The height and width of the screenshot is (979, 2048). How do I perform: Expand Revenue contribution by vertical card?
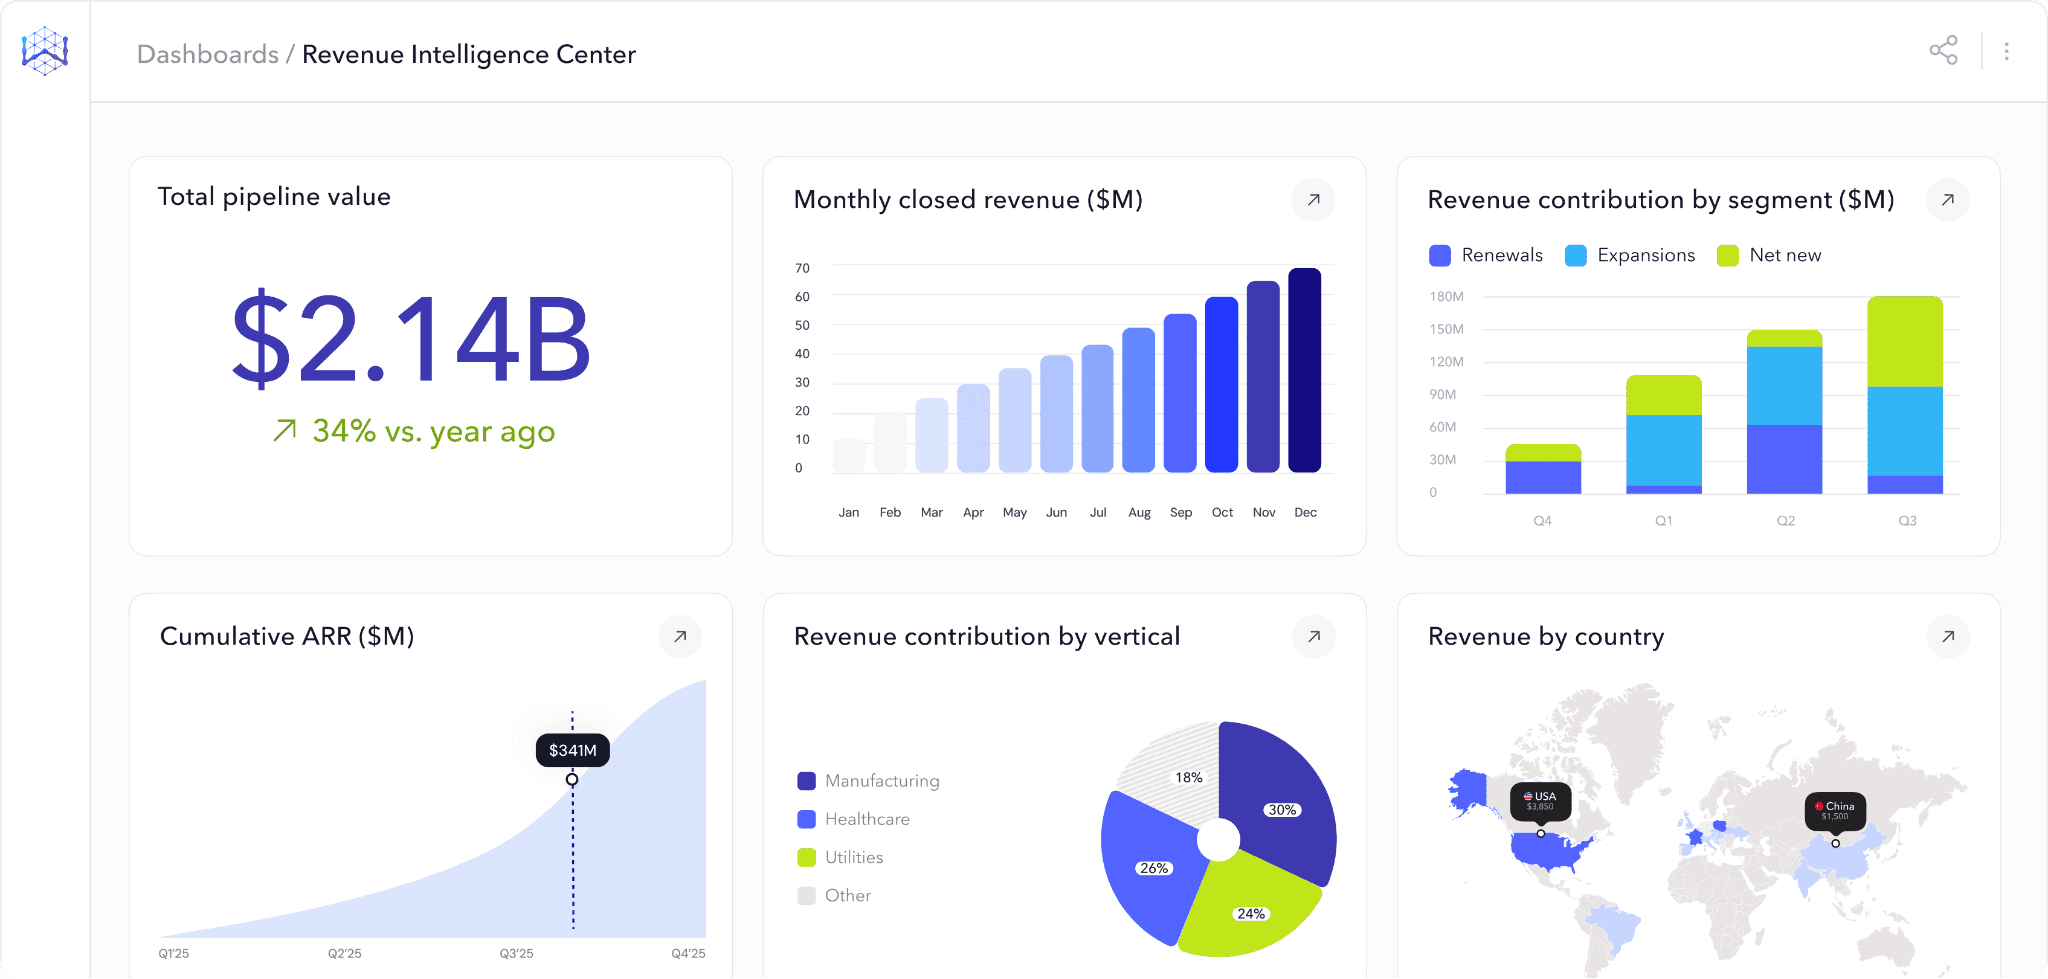(x=1314, y=637)
